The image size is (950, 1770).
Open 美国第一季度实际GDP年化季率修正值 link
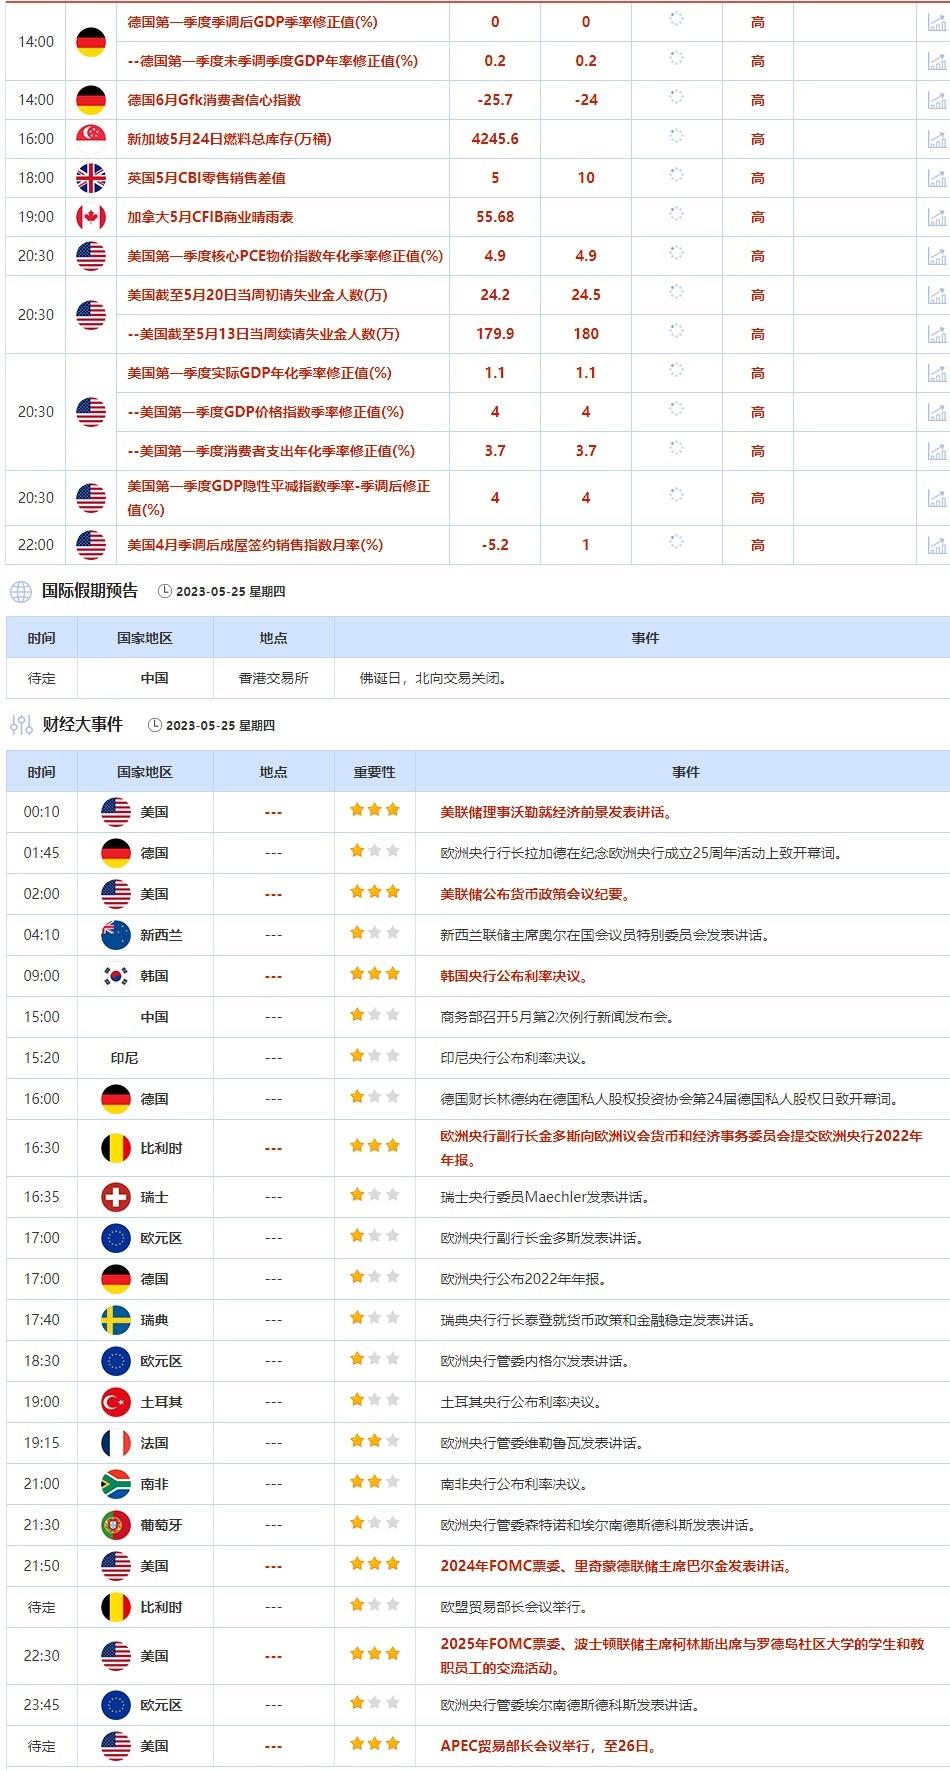pyautogui.click(x=259, y=373)
